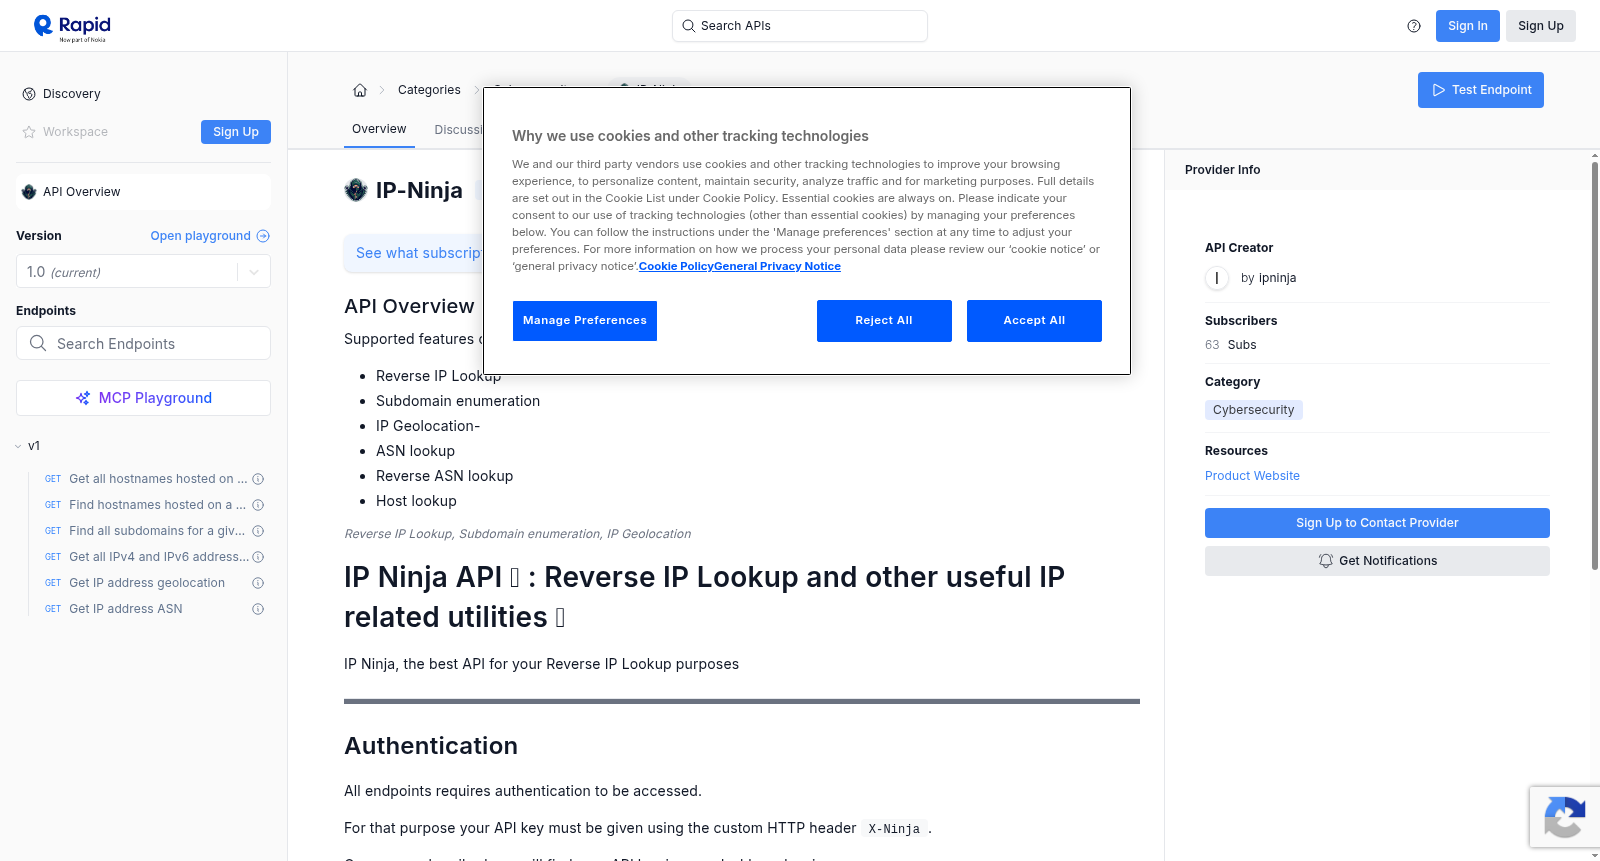1600x861 pixels.
Task: Click info icon for Get IP address geolocation
Action: pyautogui.click(x=258, y=583)
